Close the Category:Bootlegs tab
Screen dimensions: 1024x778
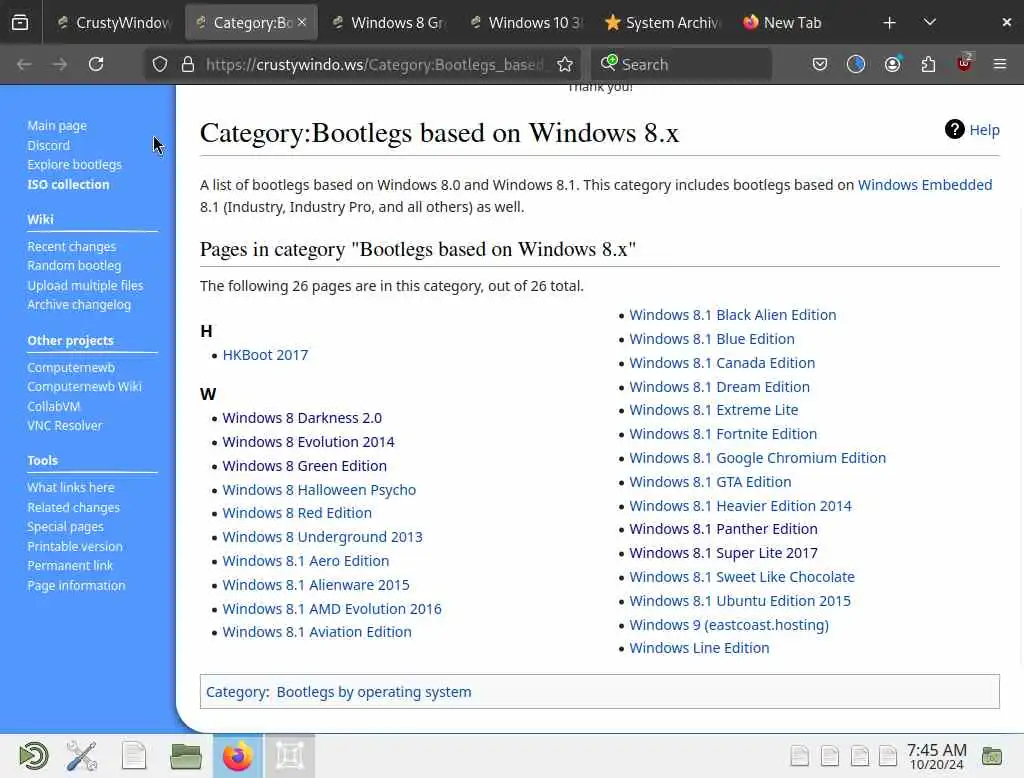302,22
